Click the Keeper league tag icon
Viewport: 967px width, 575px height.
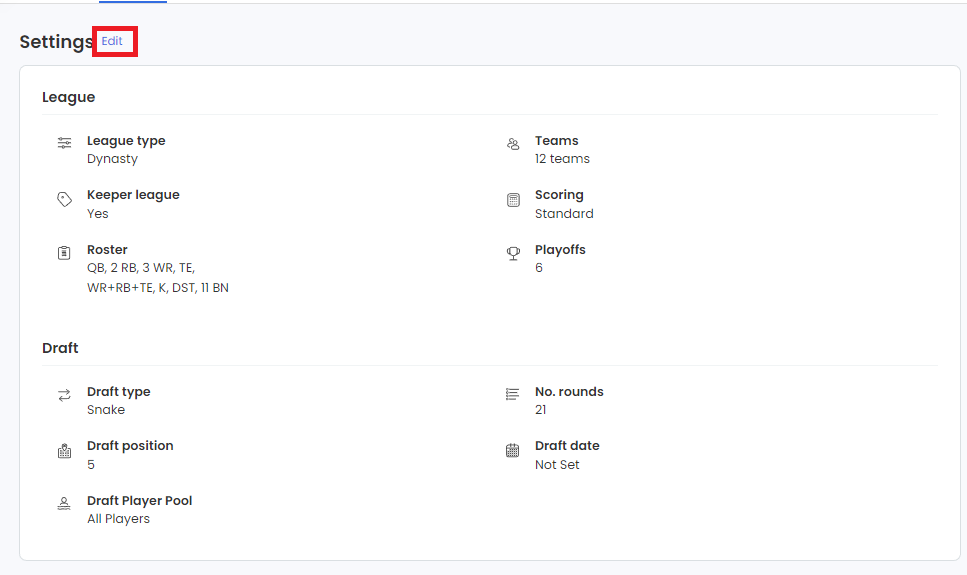[x=65, y=199]
